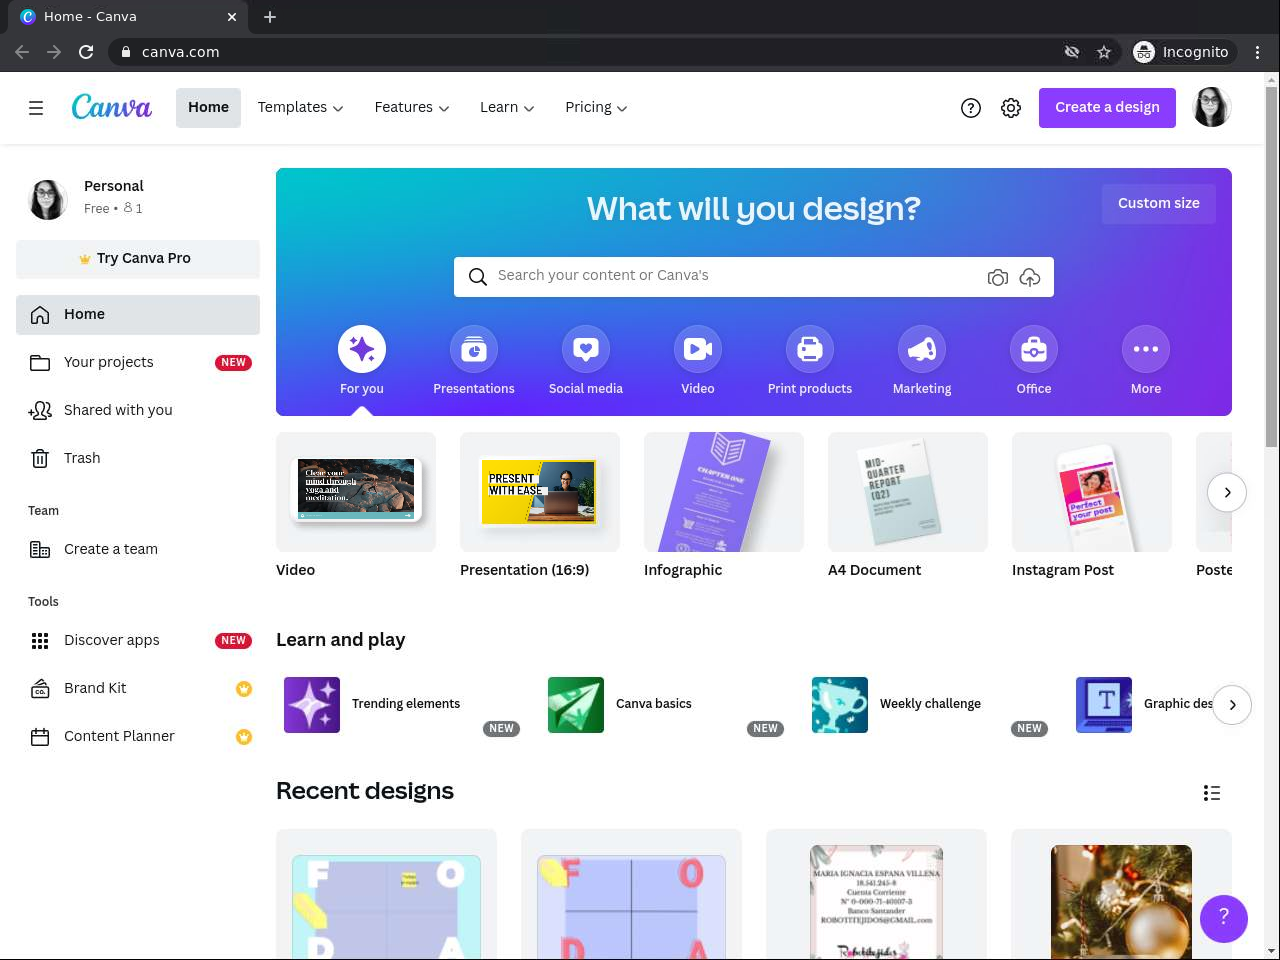Viewport: 1280px width, 960px height.
Task: Bookmark this page with the star icon
Action: pos(1104,52)
